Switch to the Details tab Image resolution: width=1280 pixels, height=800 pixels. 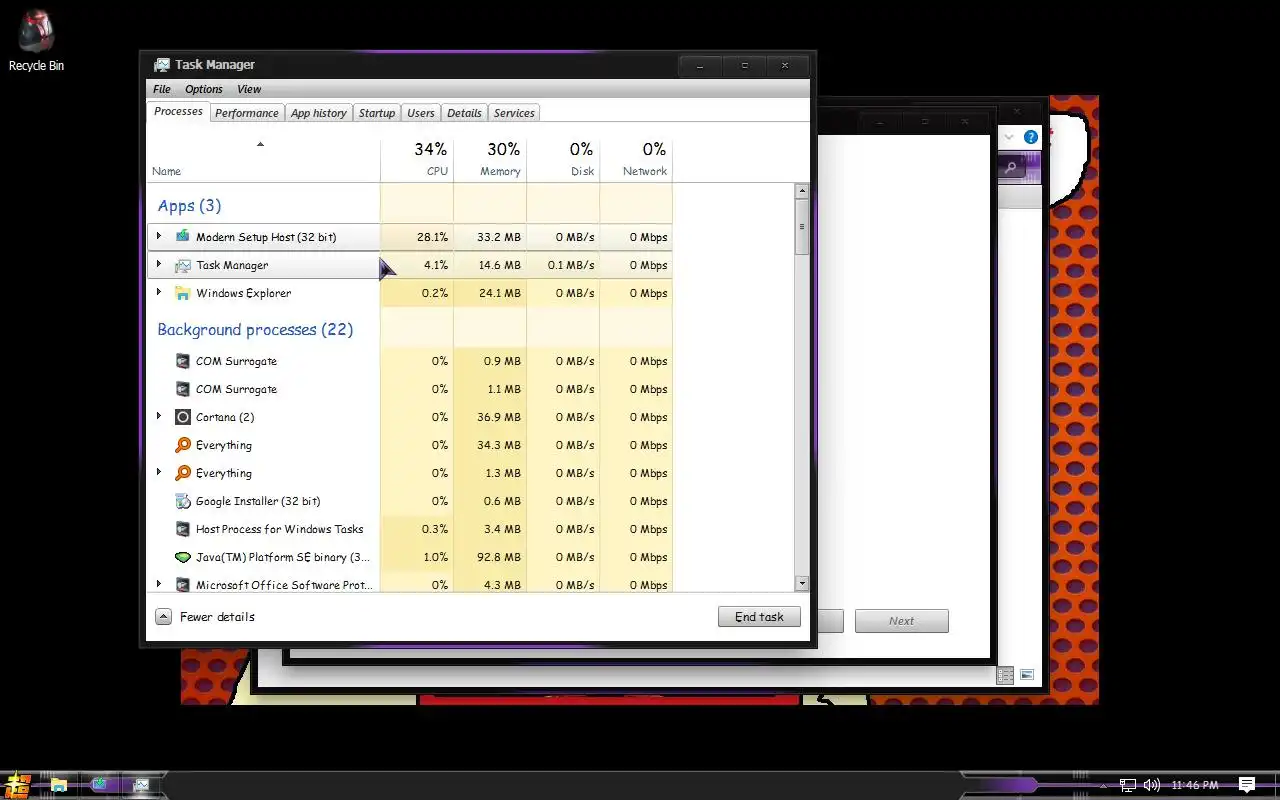(x=464, y=113)
